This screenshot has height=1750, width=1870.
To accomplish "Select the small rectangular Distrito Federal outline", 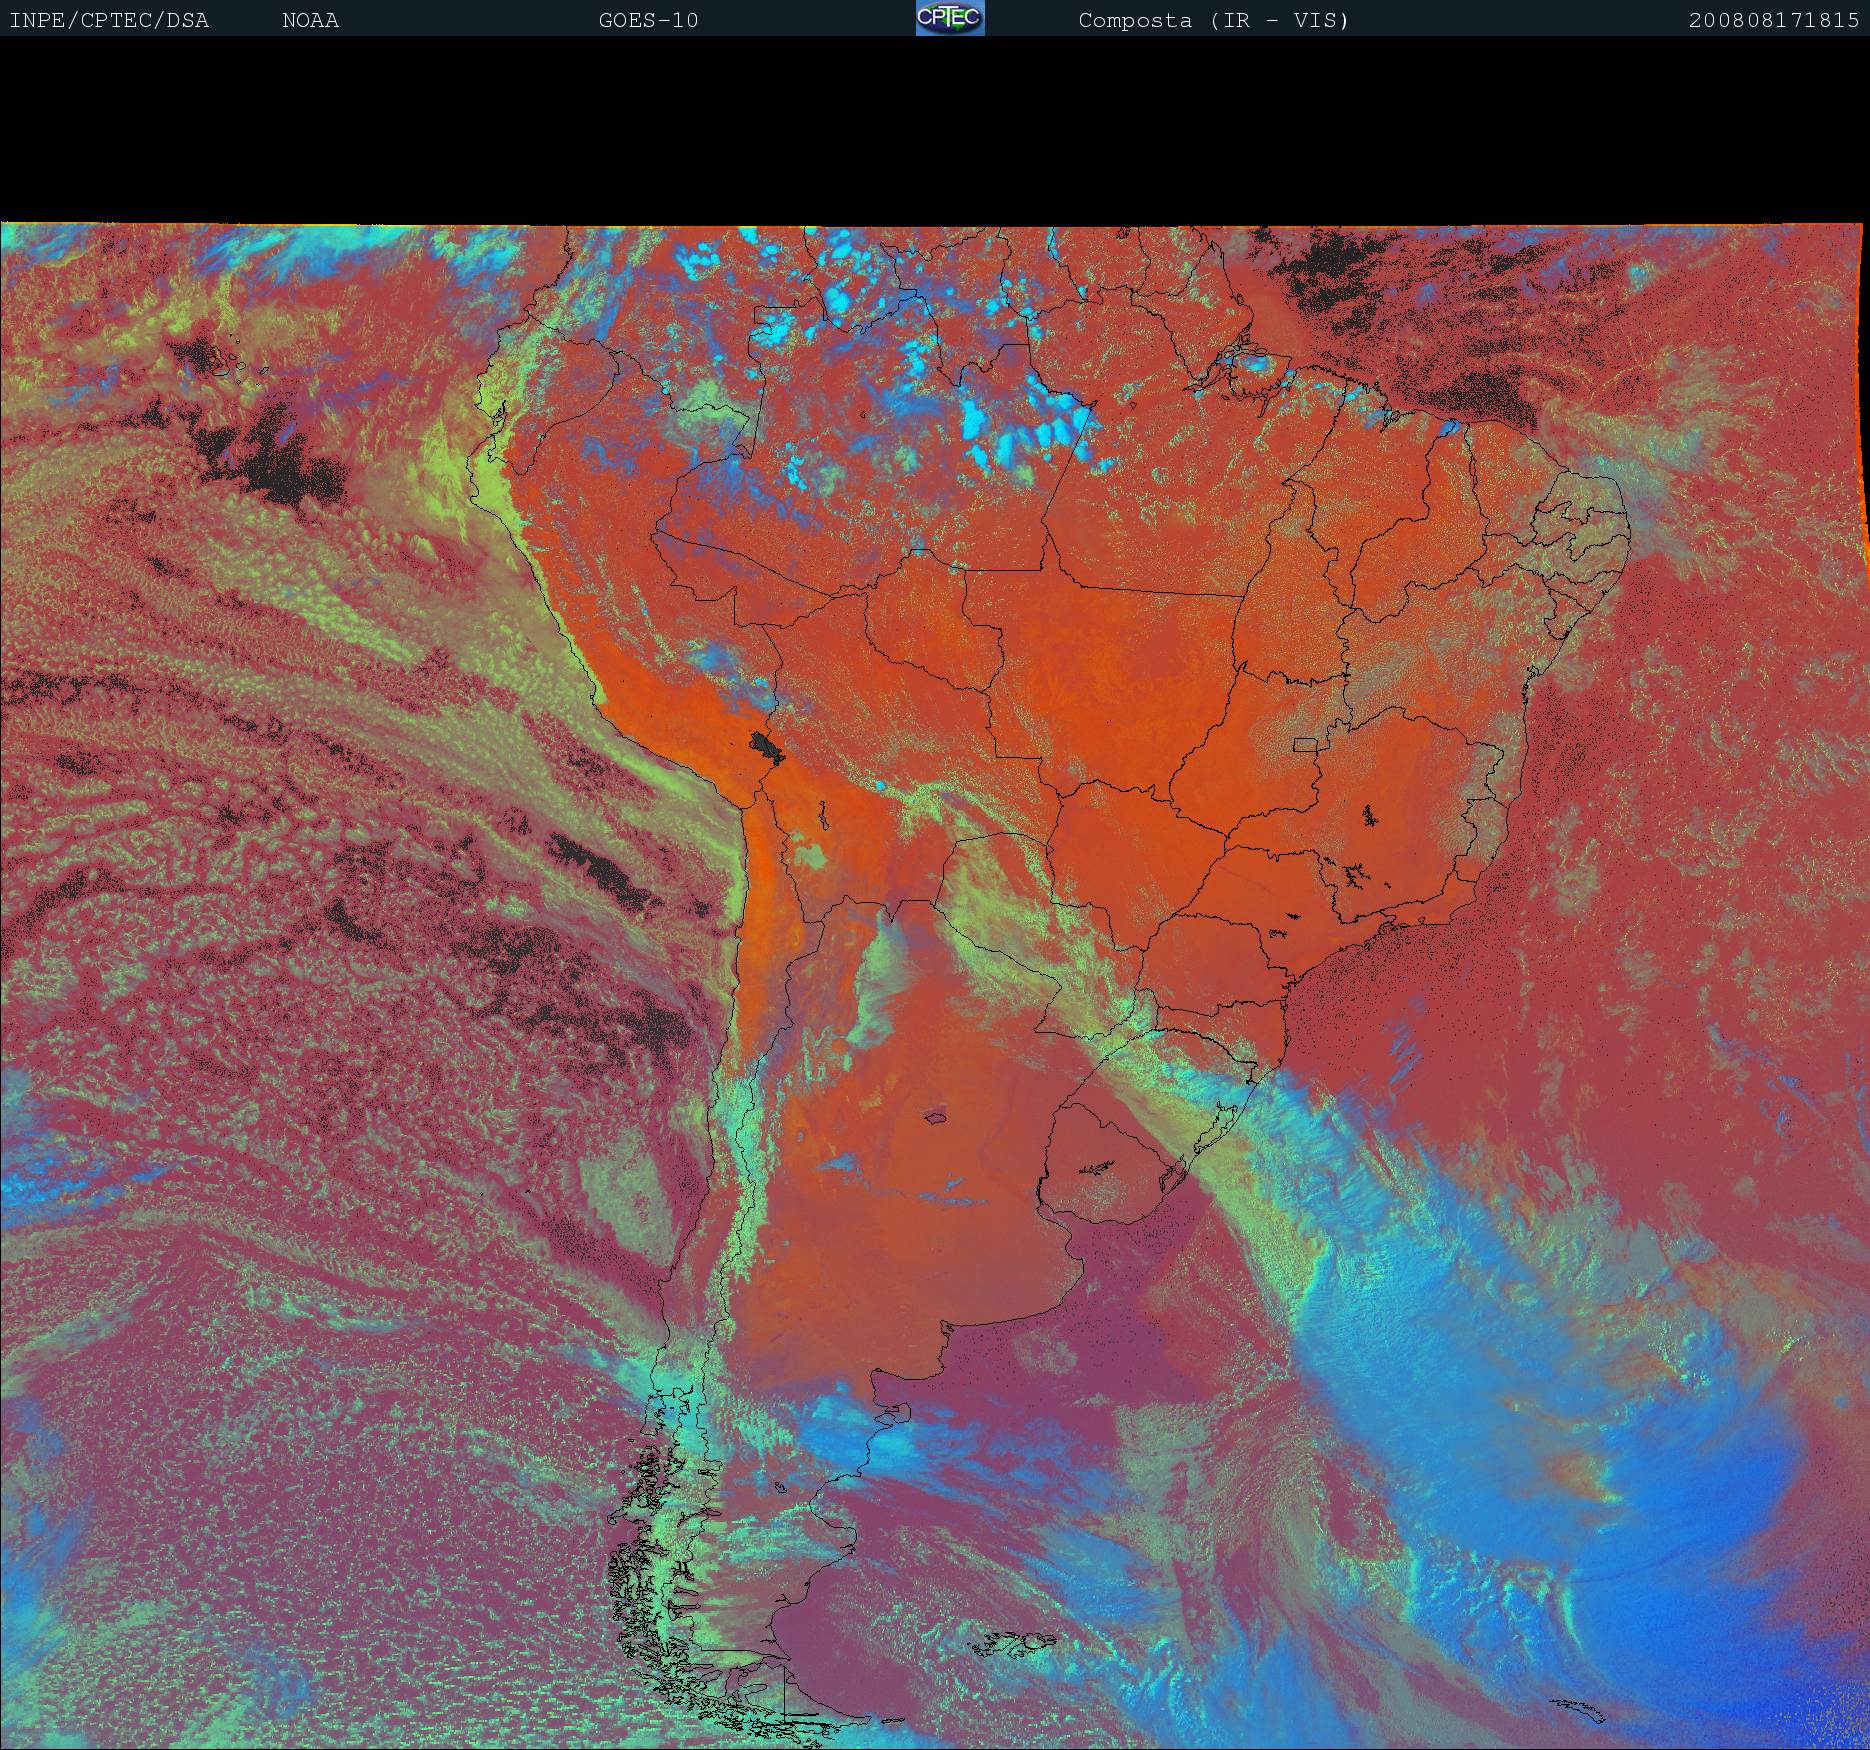I will pyautogui.click(x=1306, y=743).
